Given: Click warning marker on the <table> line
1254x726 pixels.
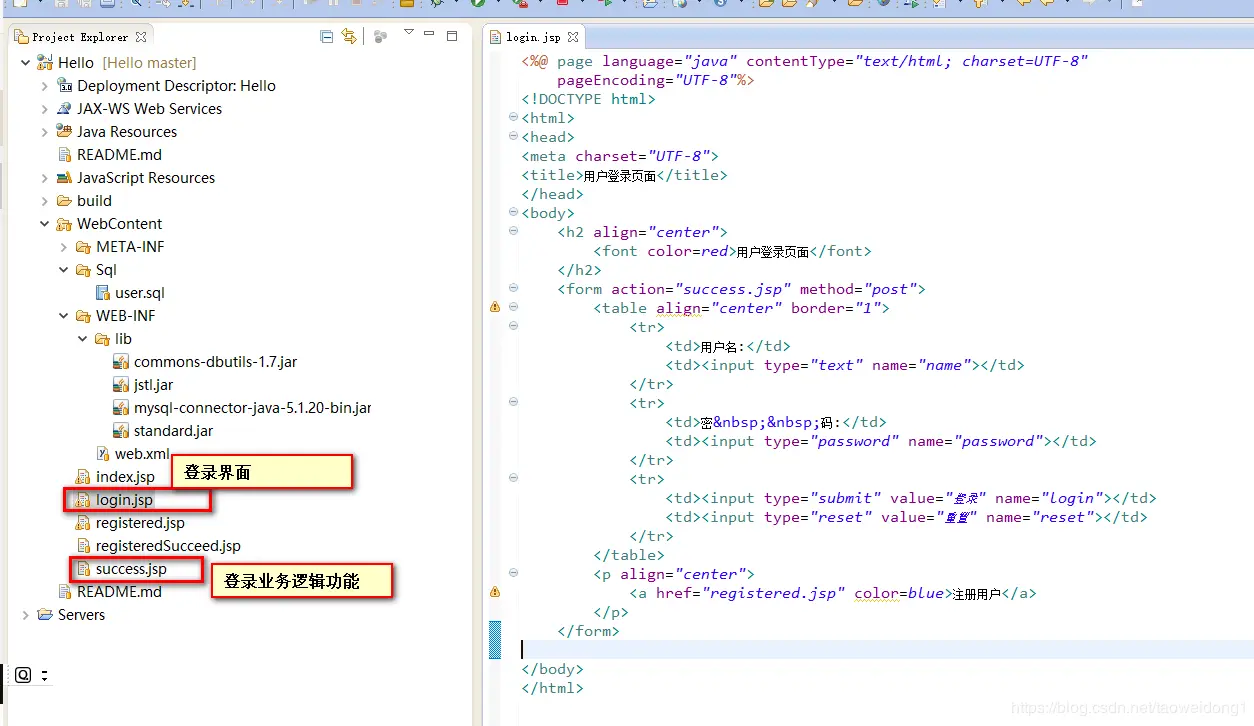Looking at the screenshot, I should pos(494,308).
